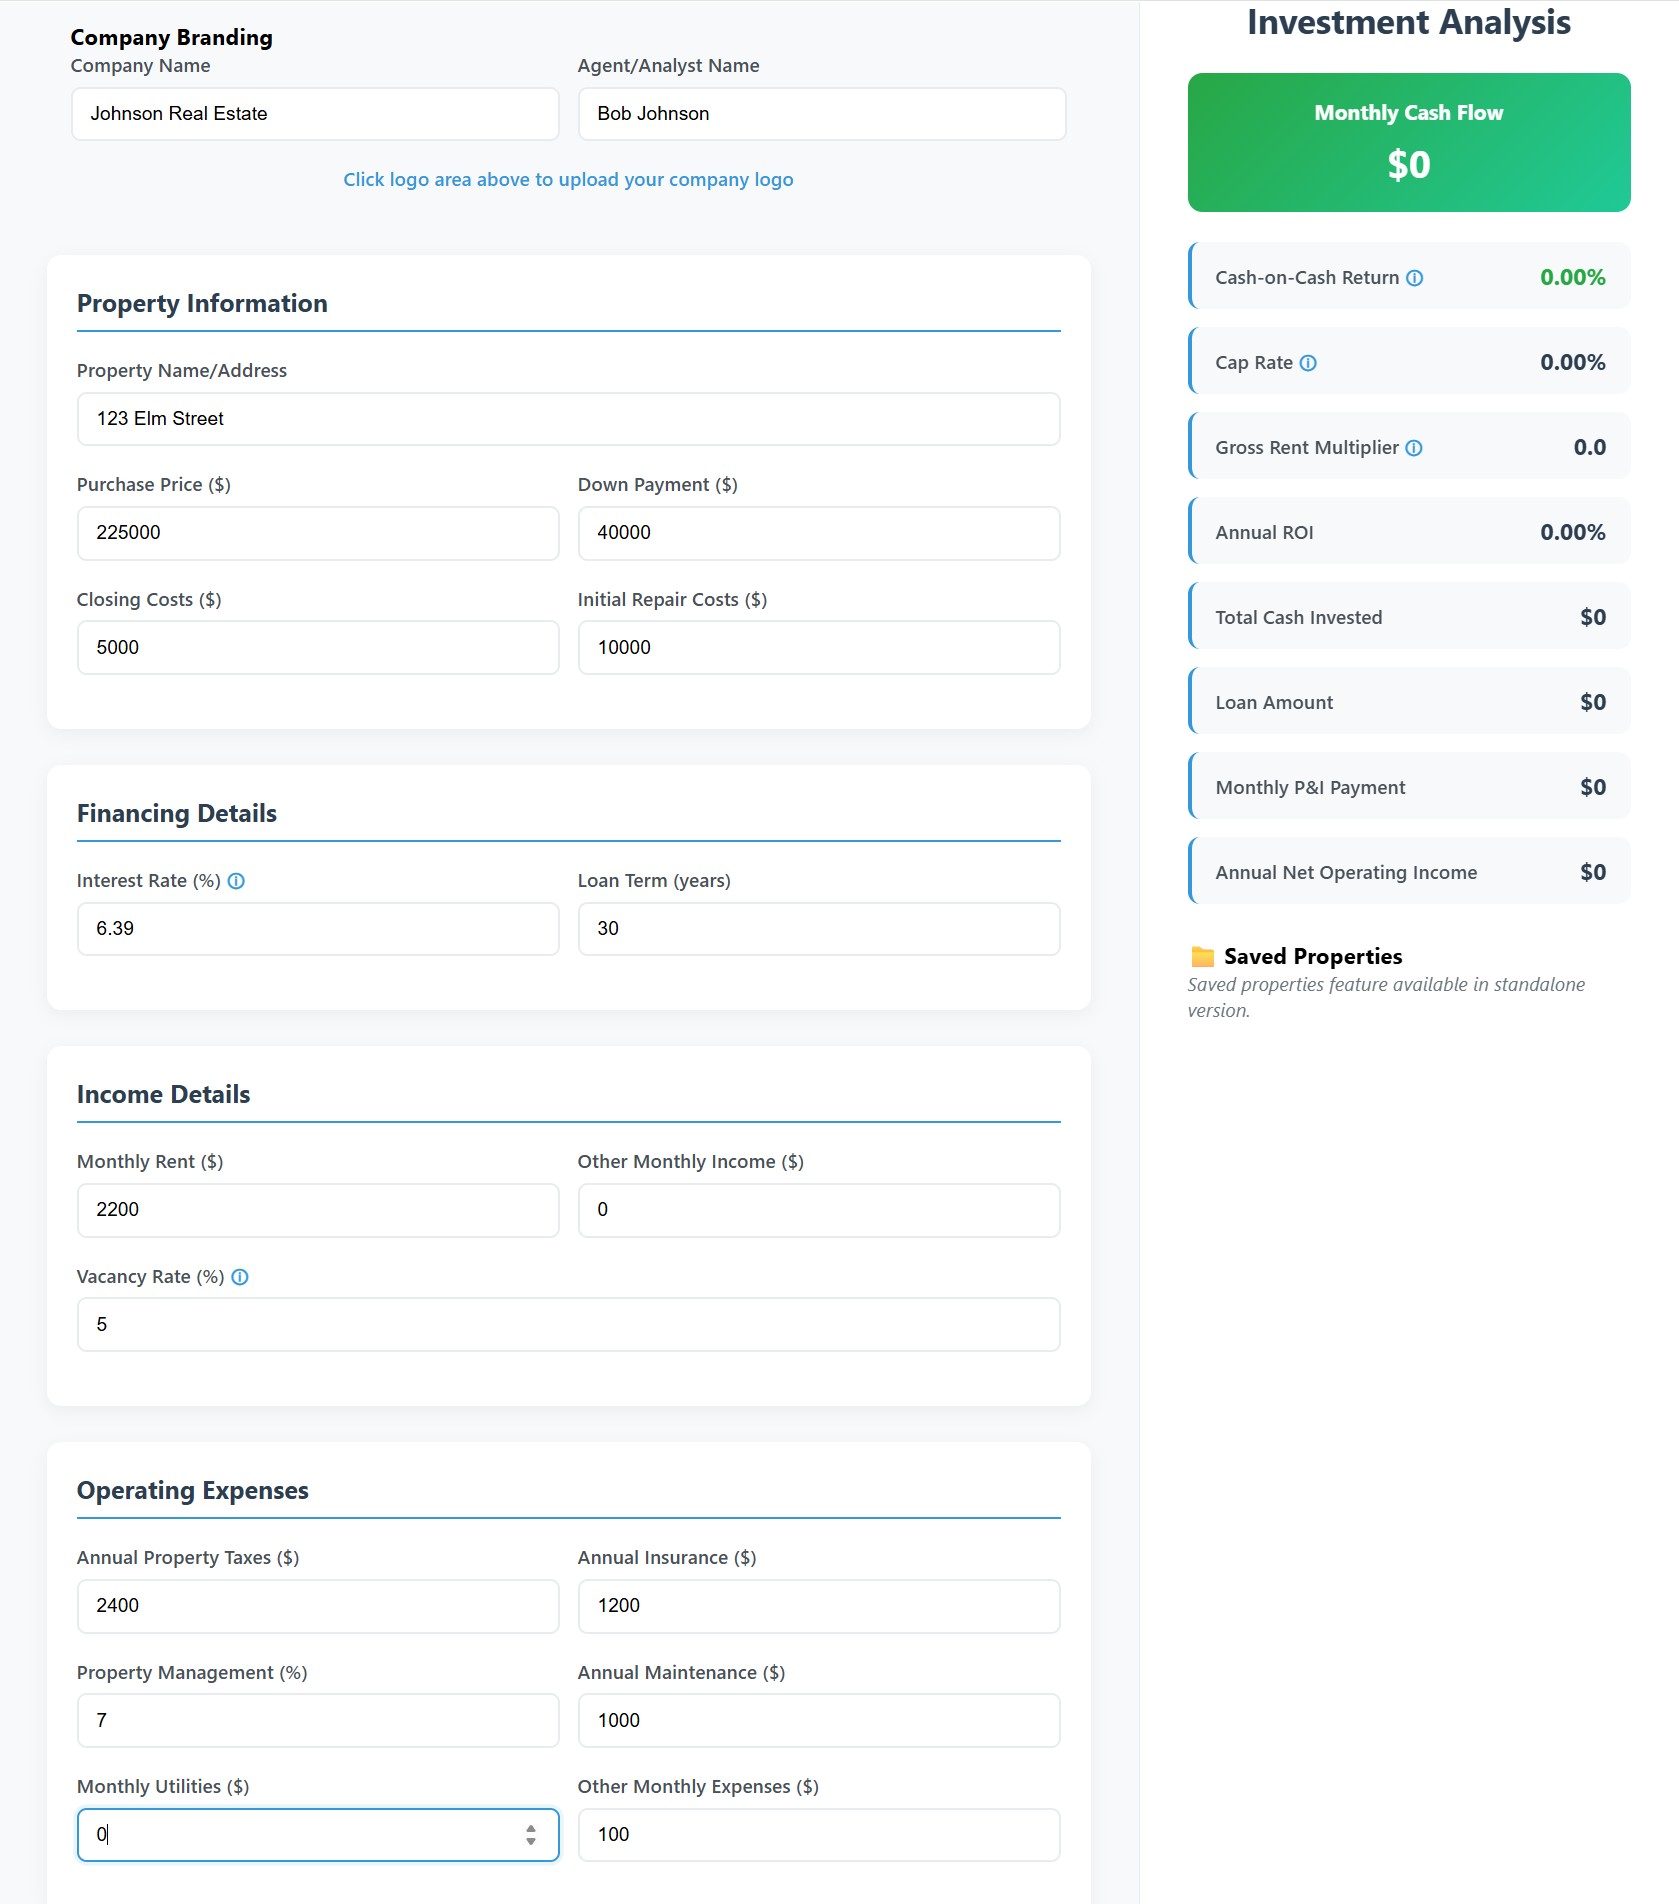Click the Loan Term field showing 30
The image size is (1679, 1904).
tap(818, 928)
